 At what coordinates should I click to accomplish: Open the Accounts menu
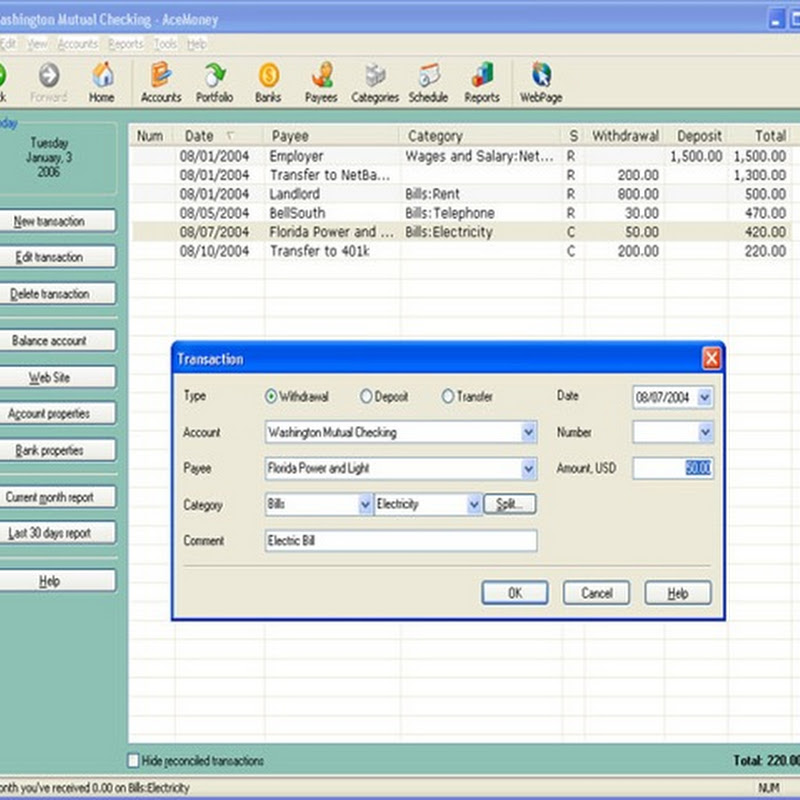click(x=78, y=44)
